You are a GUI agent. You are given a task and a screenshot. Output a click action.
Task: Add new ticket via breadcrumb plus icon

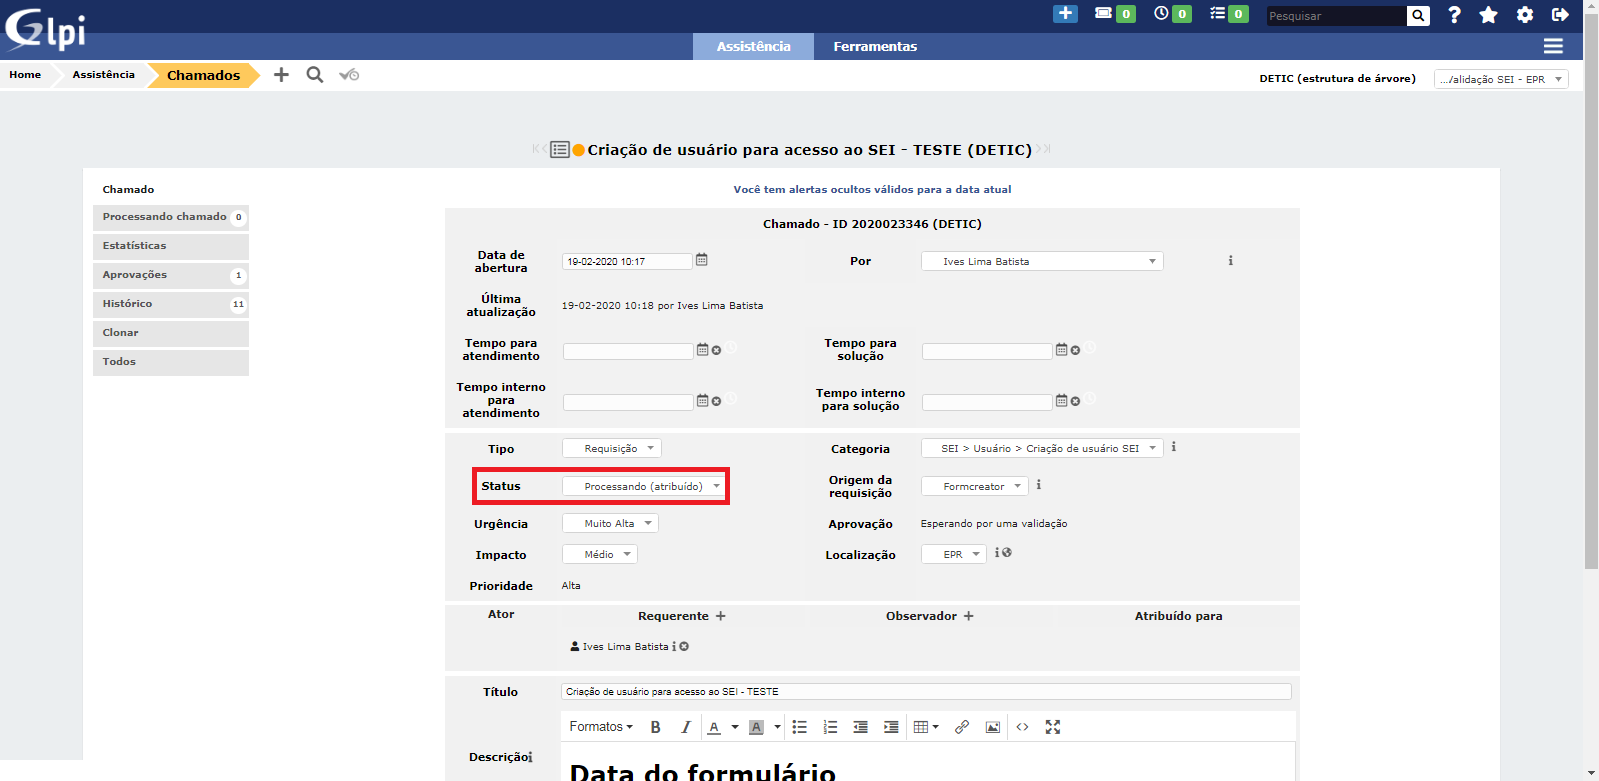tap(281, 75)
